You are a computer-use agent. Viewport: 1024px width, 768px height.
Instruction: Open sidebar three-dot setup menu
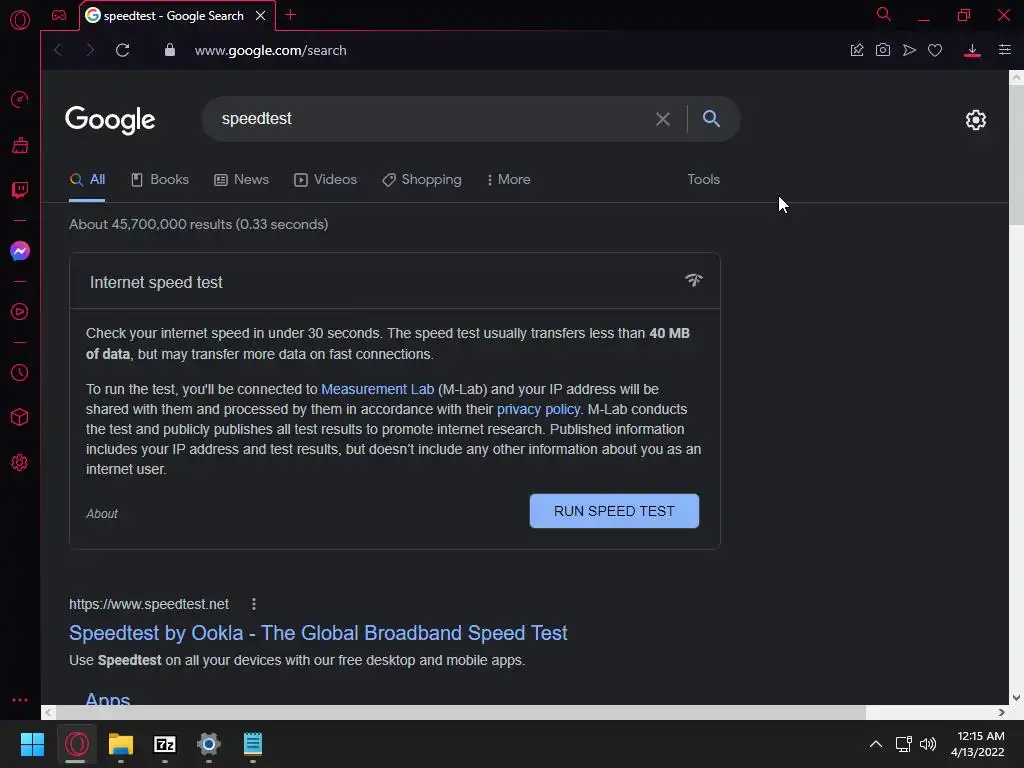[x=20, y=699]
